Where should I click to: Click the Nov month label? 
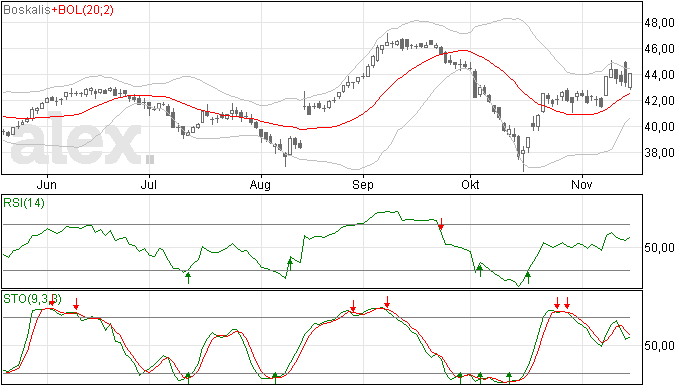(x=582, y=185)
